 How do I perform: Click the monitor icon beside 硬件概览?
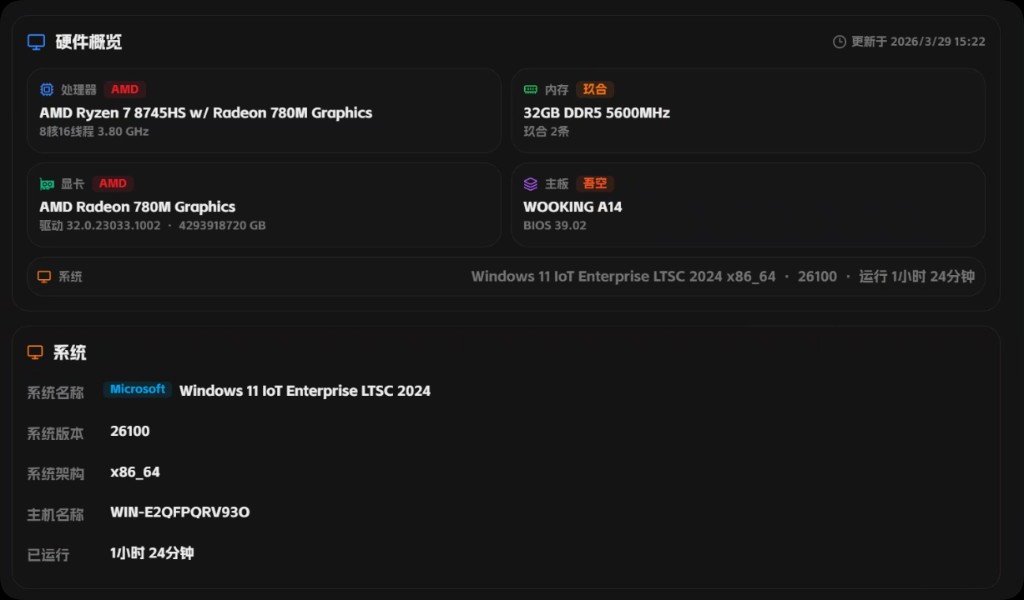(36, 42)
